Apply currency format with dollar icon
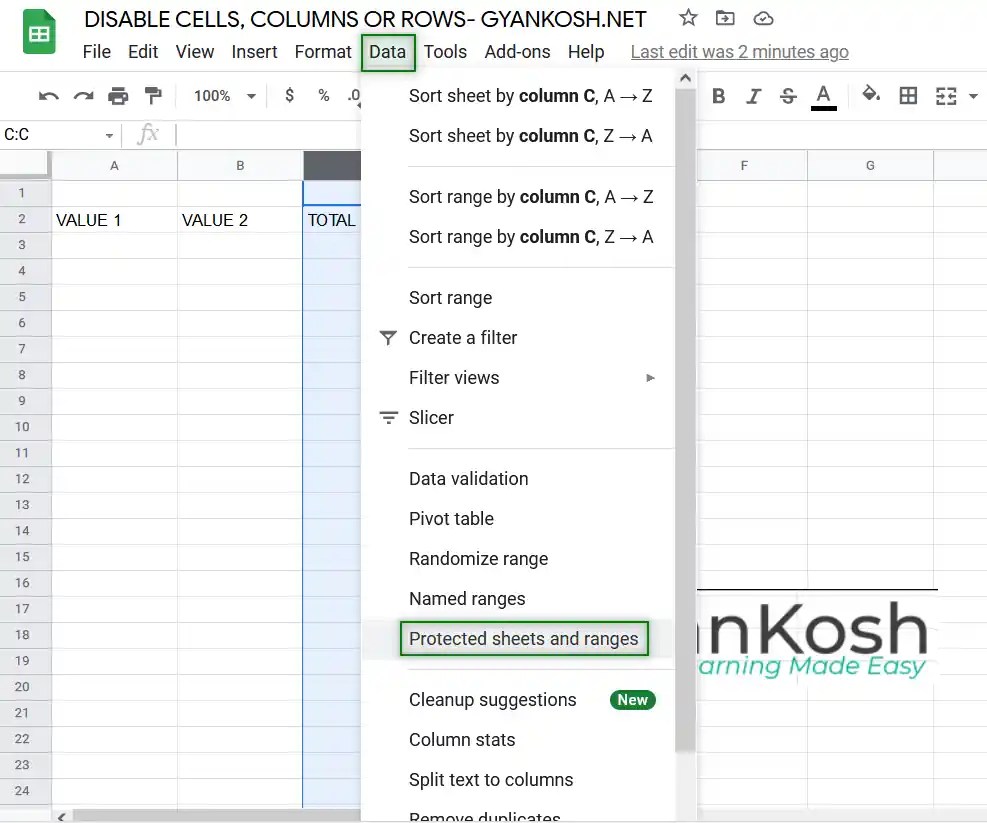Viewport: 987px width, 823px height. pyautogui.click(x=288, y=95)
